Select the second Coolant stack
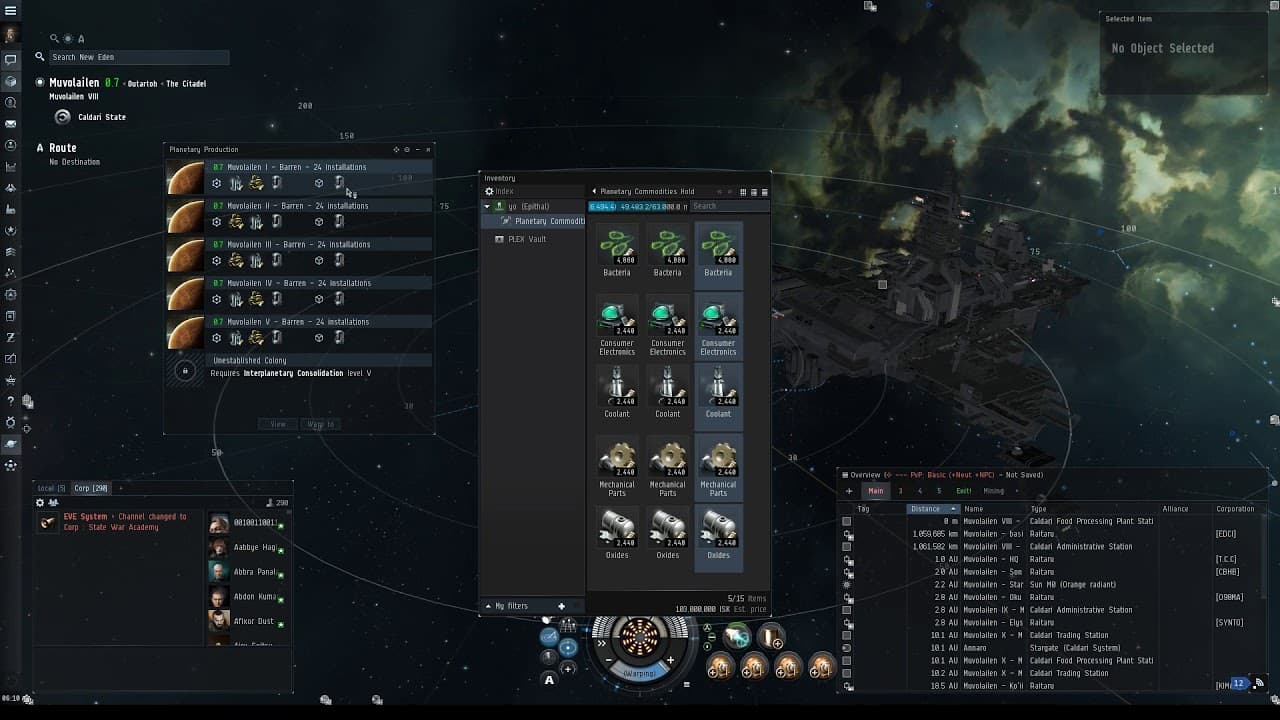 pos(667,393)
